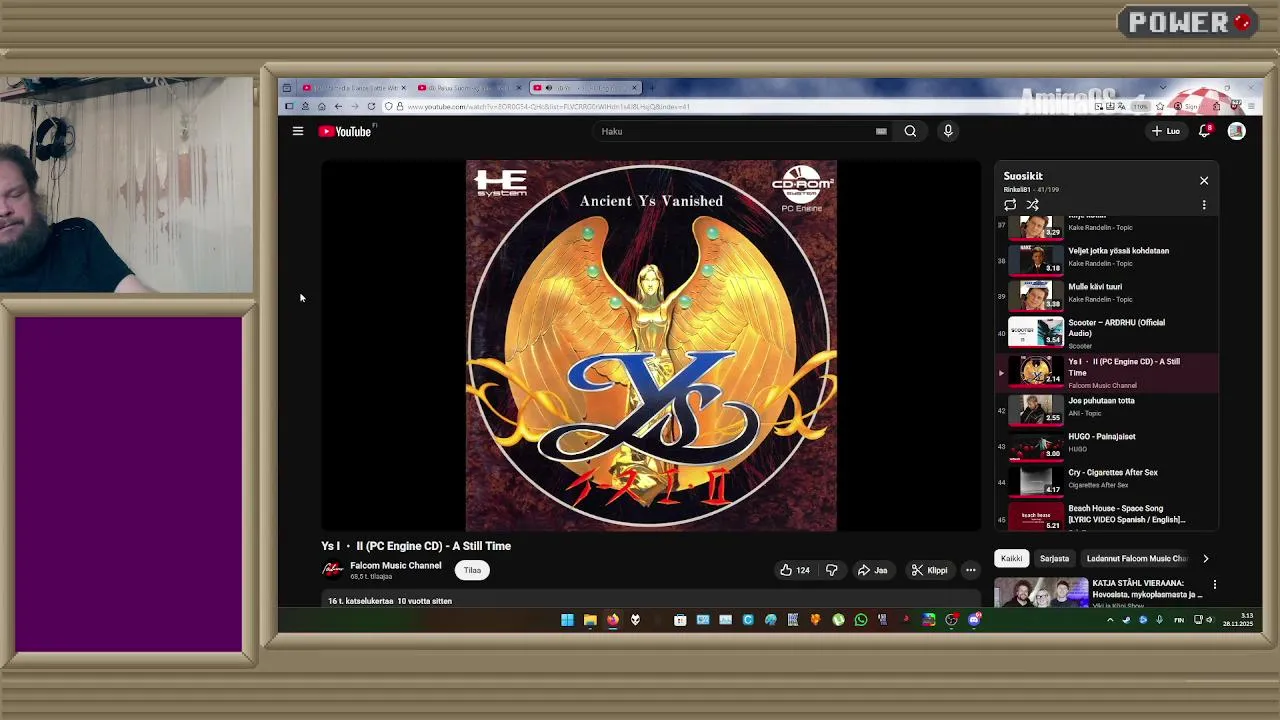
Task: Open more video actions ellipsis
Action: click(970, 570)
